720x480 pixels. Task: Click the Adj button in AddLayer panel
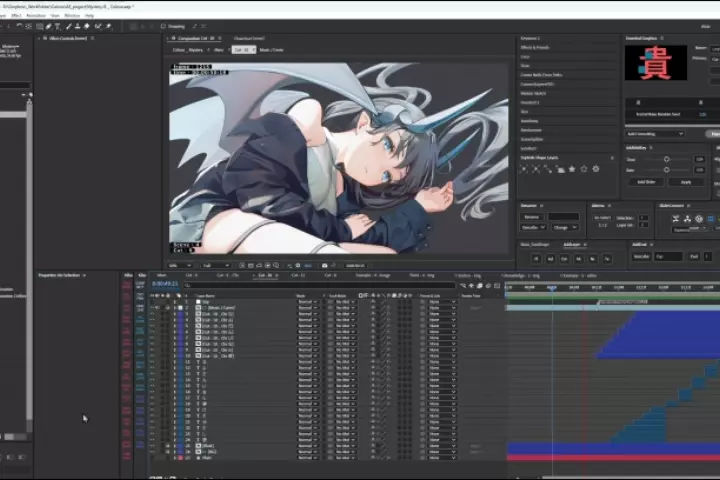[550, 259]
